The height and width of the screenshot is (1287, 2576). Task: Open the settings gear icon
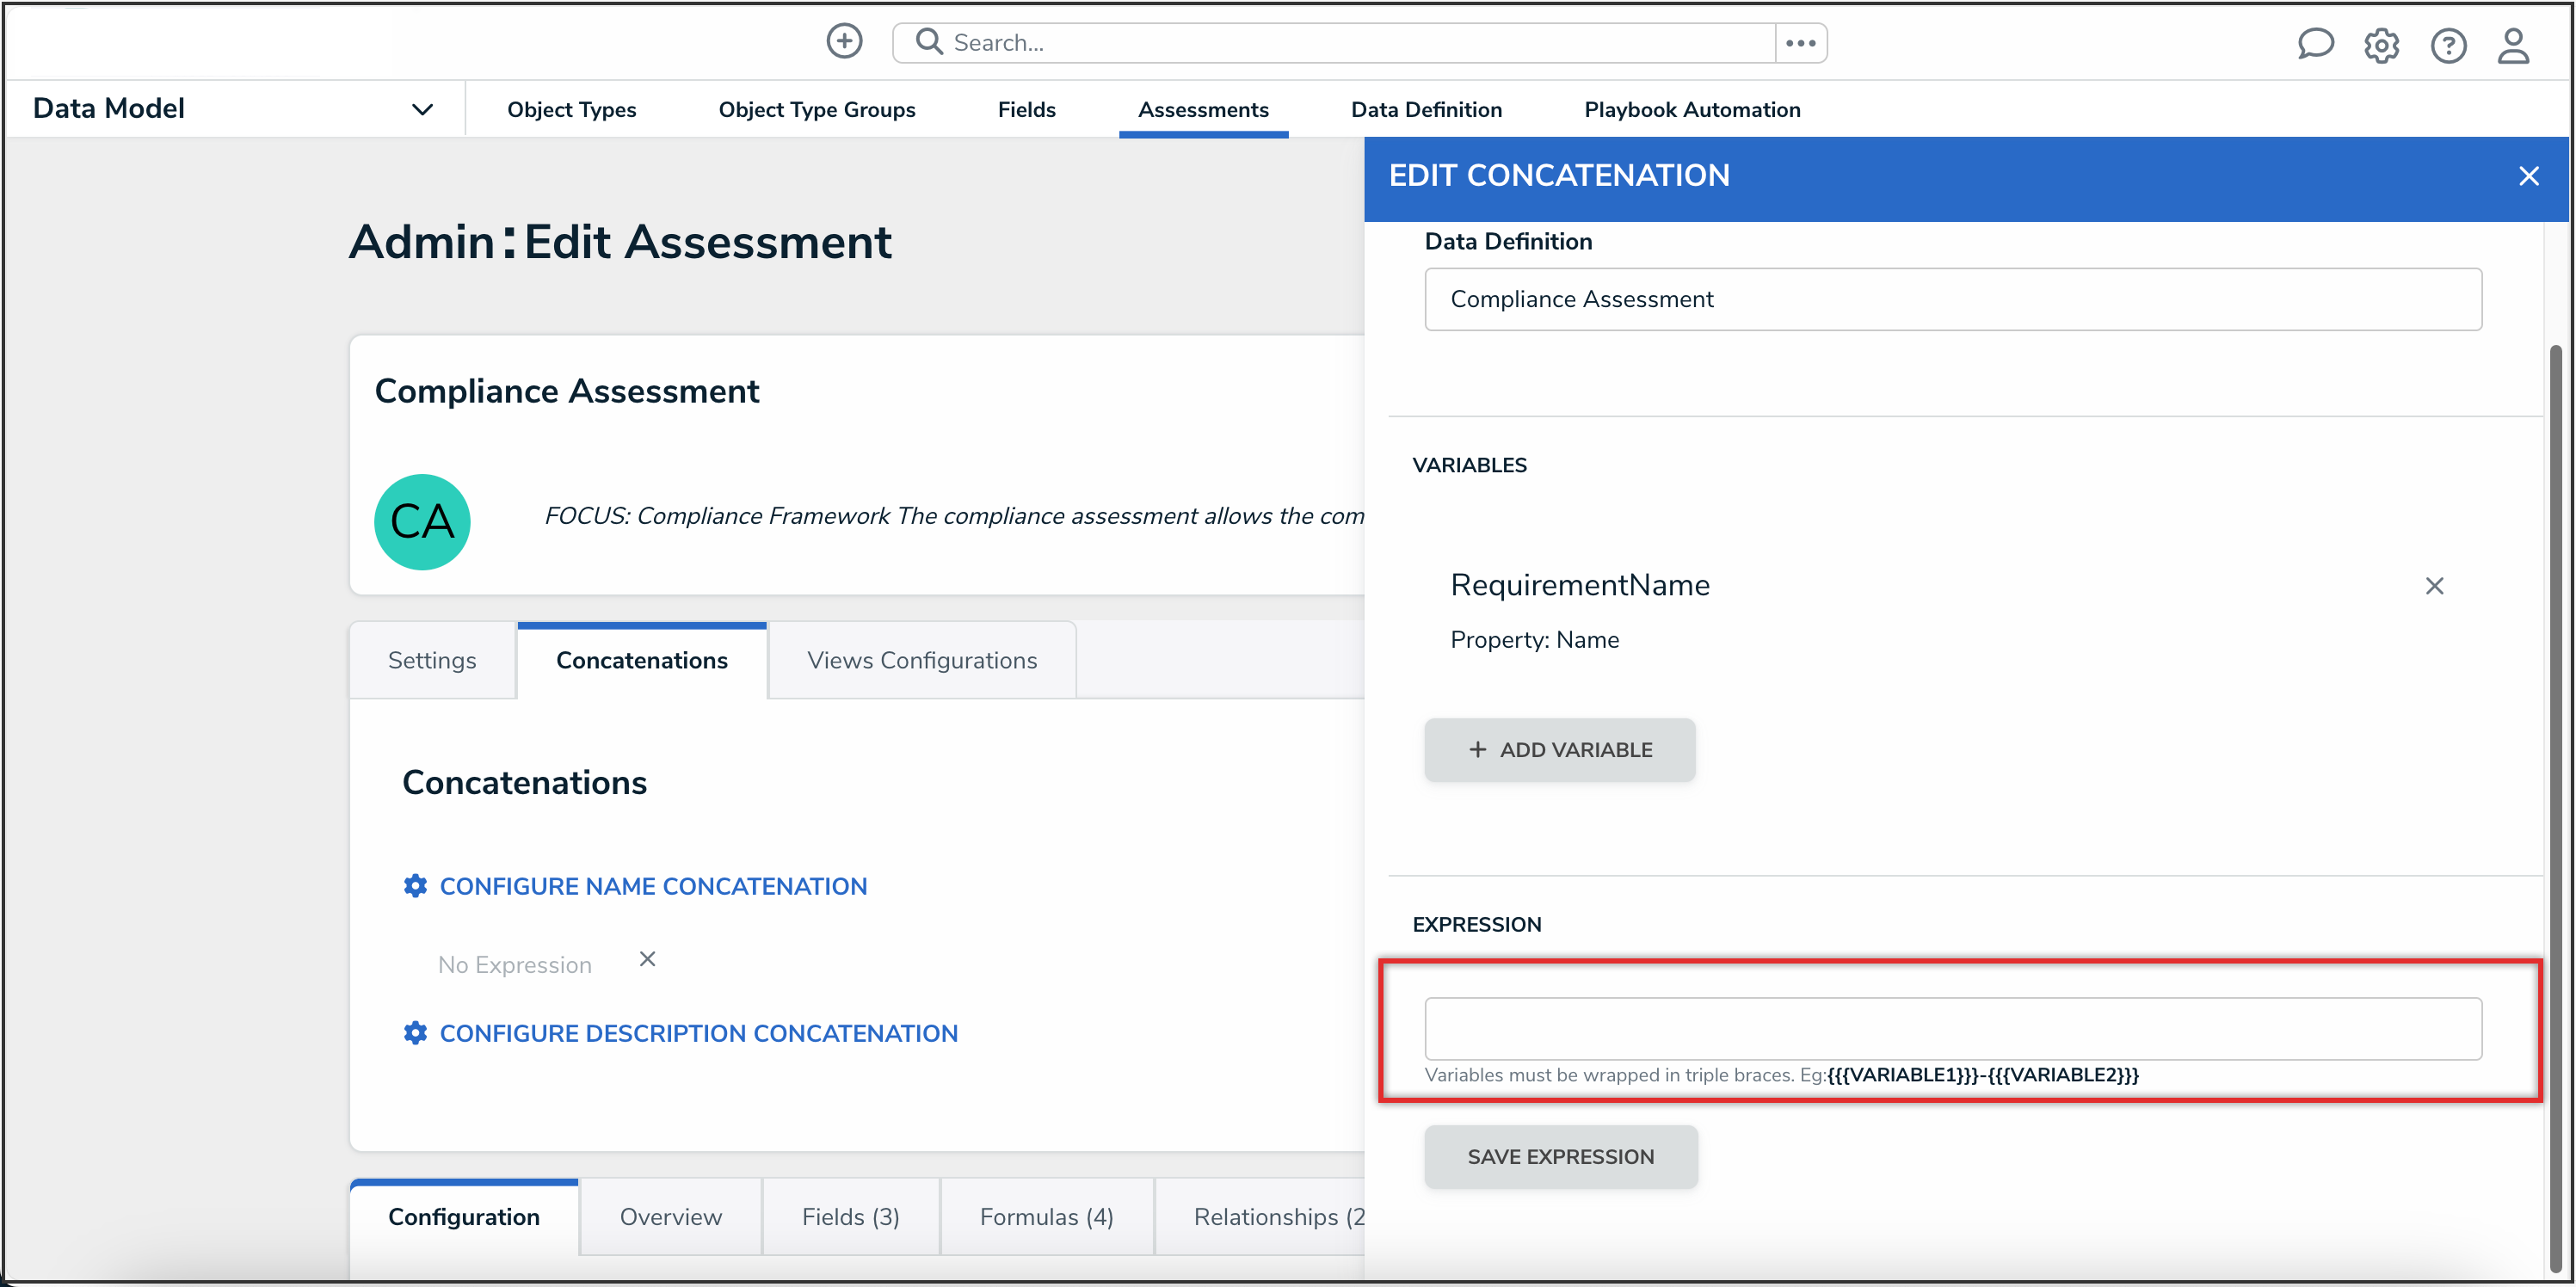[x=2381, y=45]
